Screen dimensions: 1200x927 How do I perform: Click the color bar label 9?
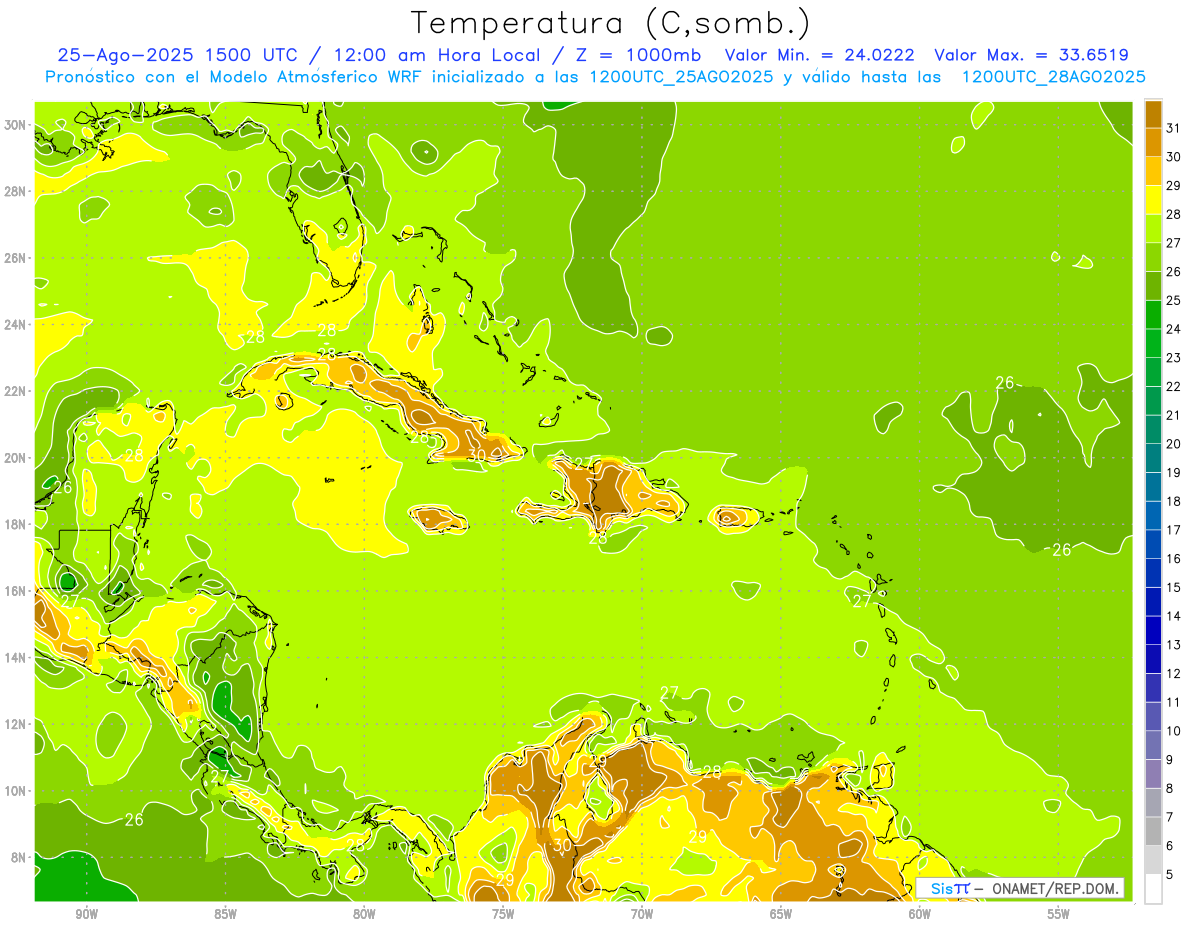pos(1169,760)
